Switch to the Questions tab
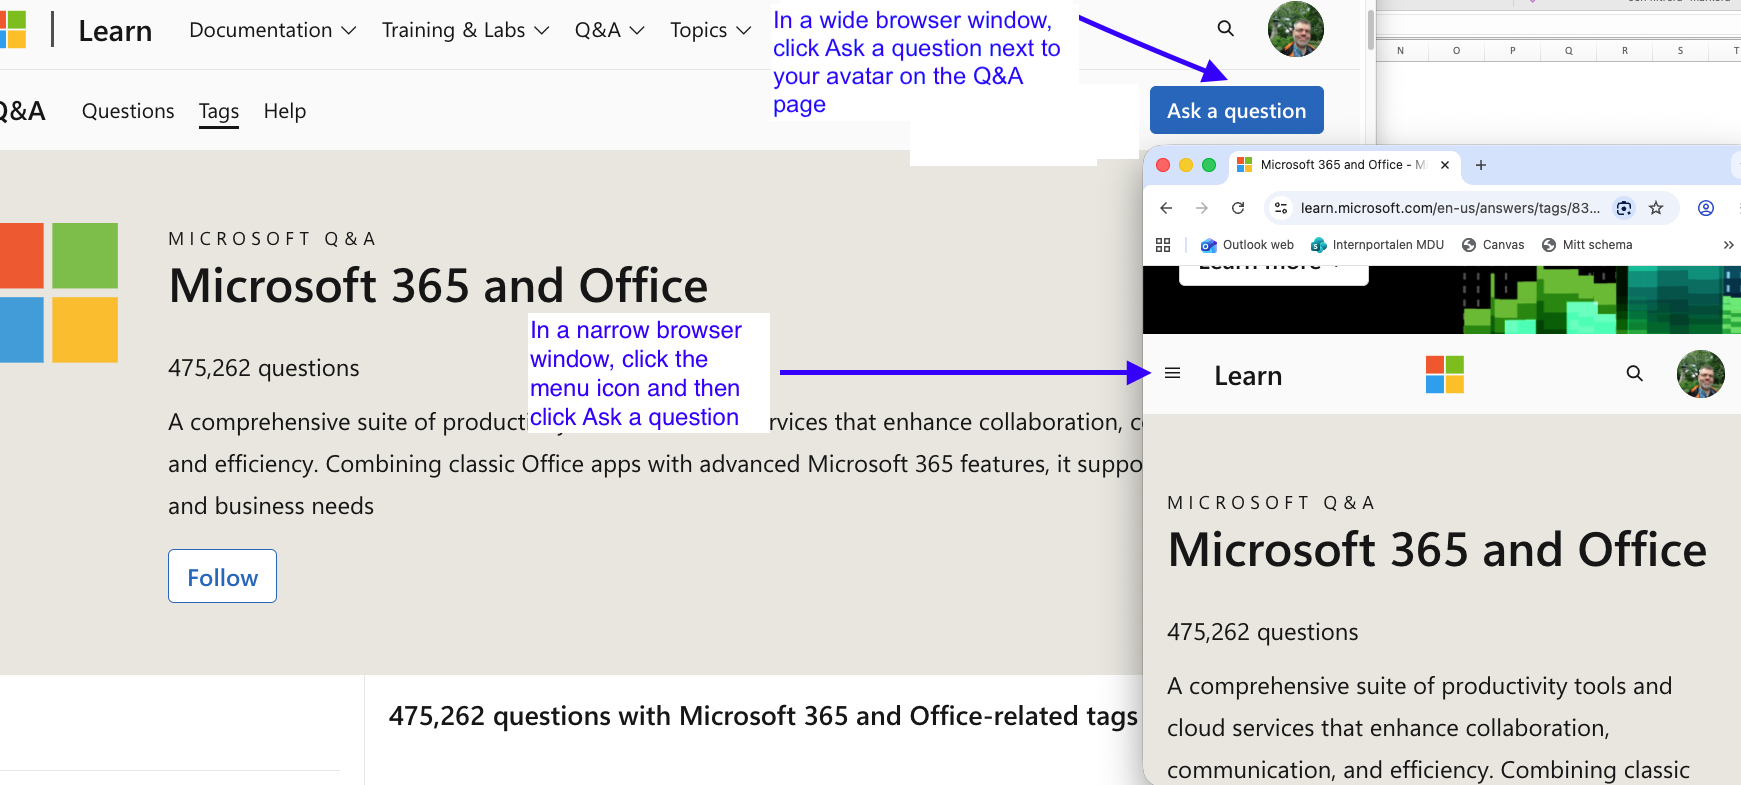Image resolution: width=1741 pixels, height=785 pixels. click(x=128, y=111)
